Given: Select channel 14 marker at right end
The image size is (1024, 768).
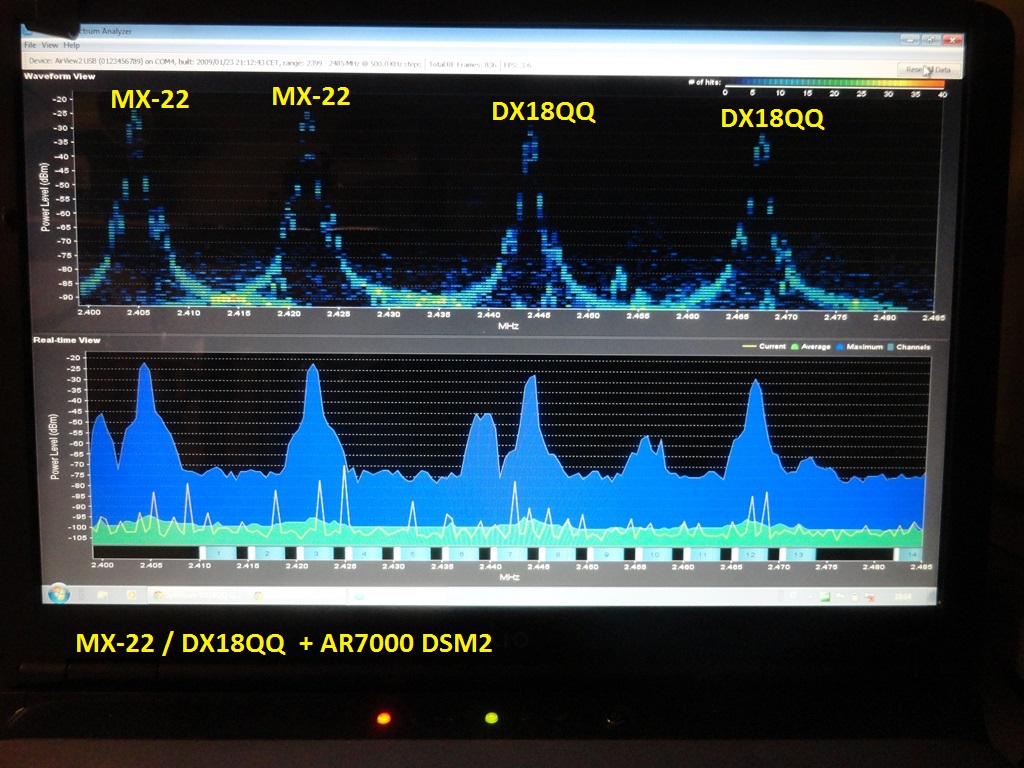Looking at the screenshot, I should pos(909,554).
